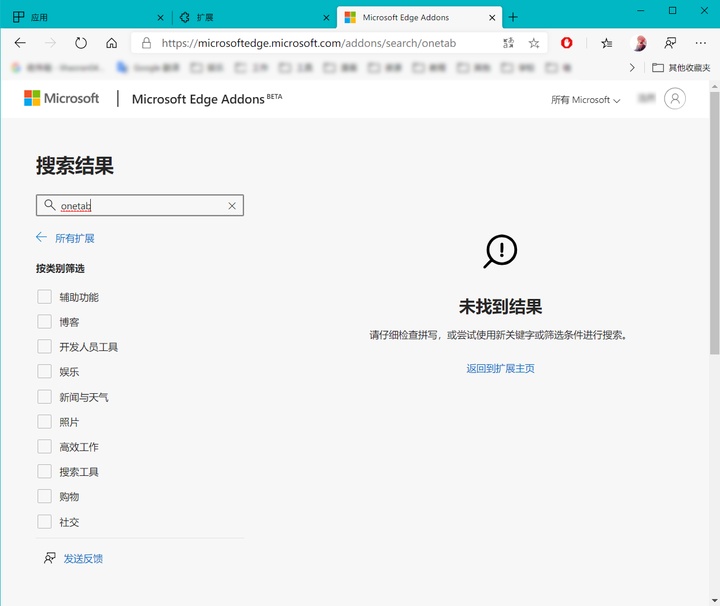Image resolution: width=720 pixels, height=606 pixels.
Task: Go back using the browser back arrow
Action: 20,43
